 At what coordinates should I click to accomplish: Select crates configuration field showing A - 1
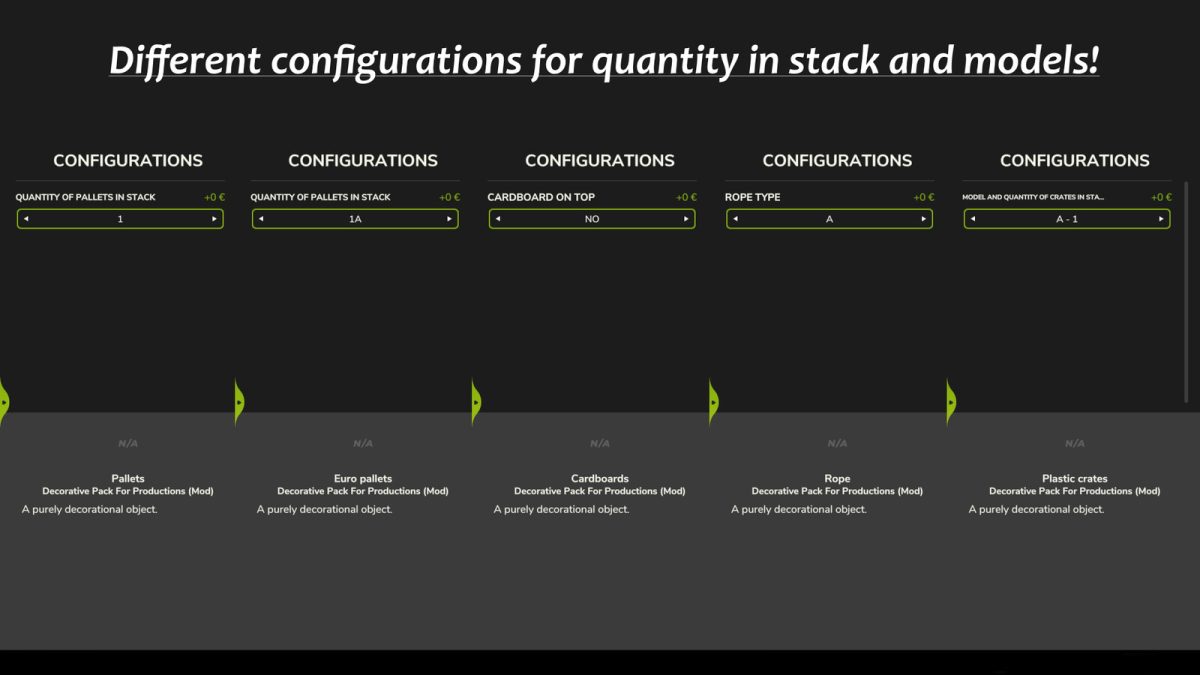(x=1067, y=219)
